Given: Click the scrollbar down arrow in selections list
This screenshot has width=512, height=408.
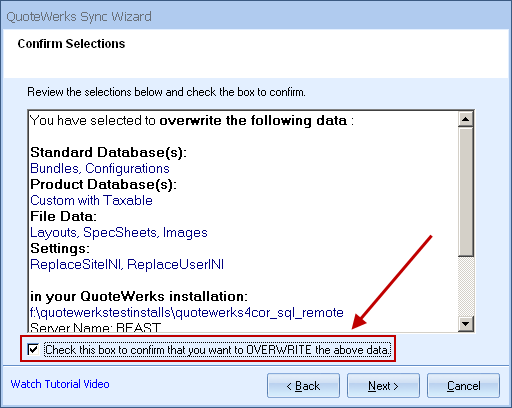Looking at the screenshot, I should [466, 323].
